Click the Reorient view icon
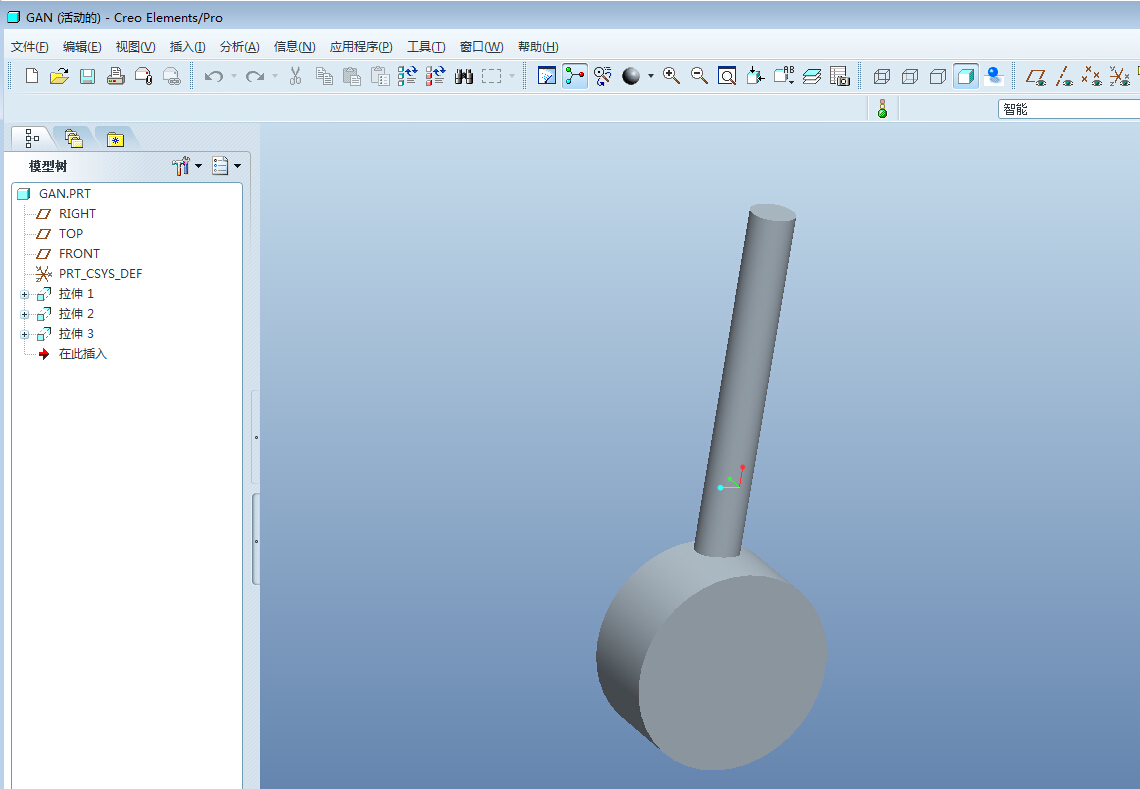This screenshot has height=789, width=1140. click(x=755, y=76)
